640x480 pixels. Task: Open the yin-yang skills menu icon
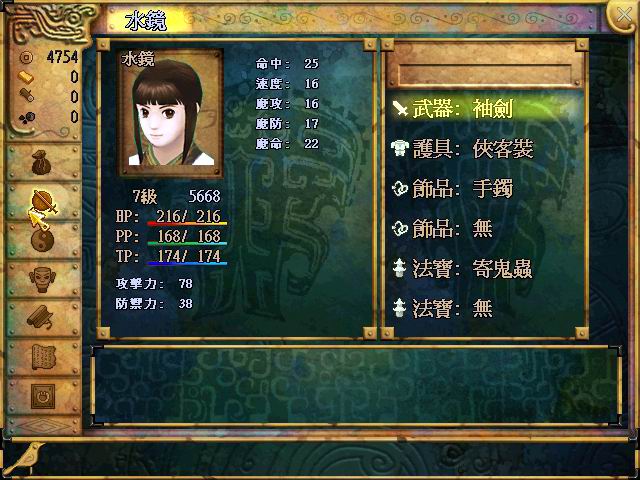pyautogui.click(x=42, y=241)
